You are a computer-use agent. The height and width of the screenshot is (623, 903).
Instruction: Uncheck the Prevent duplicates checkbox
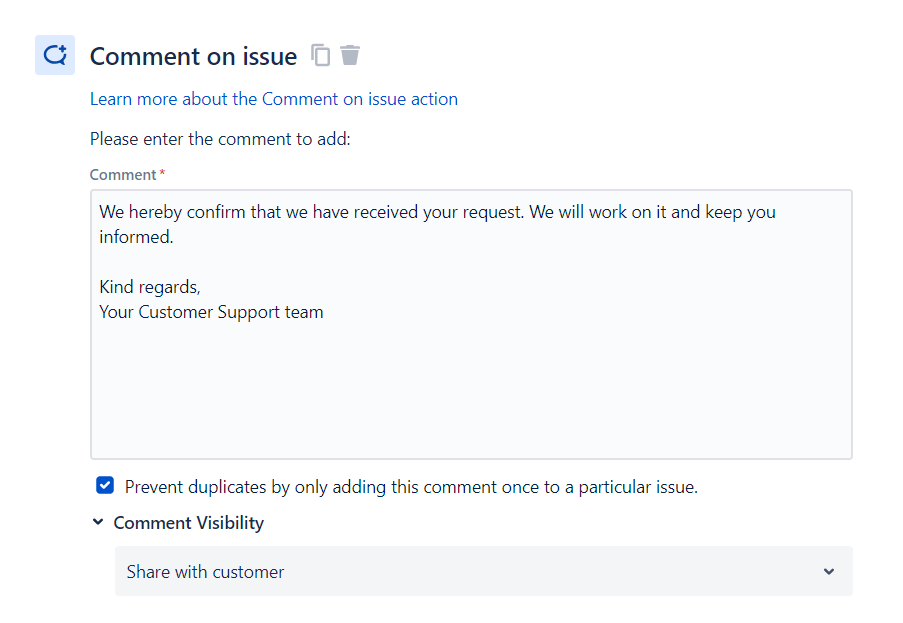105,486
